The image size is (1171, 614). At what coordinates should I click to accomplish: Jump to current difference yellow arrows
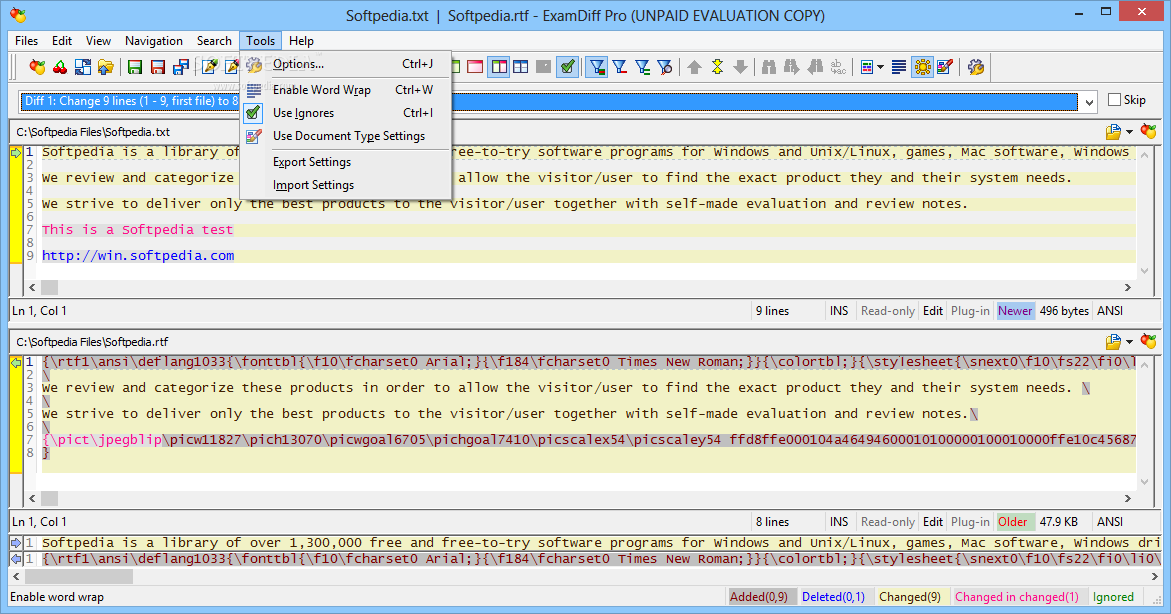coord(718,67)
